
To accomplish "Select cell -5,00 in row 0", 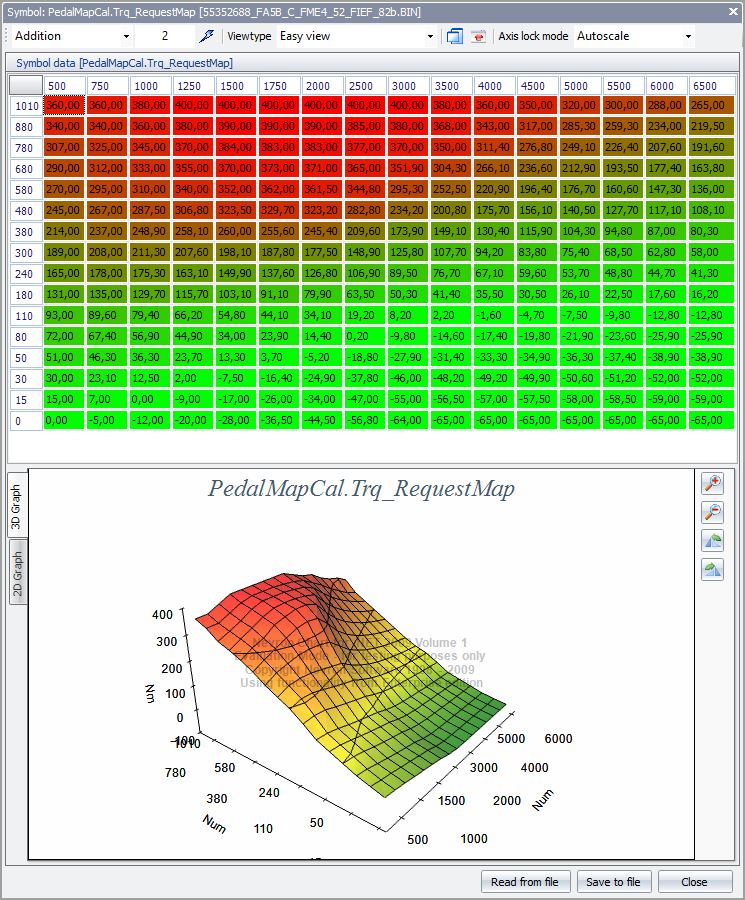I will (x=107, y=420).
